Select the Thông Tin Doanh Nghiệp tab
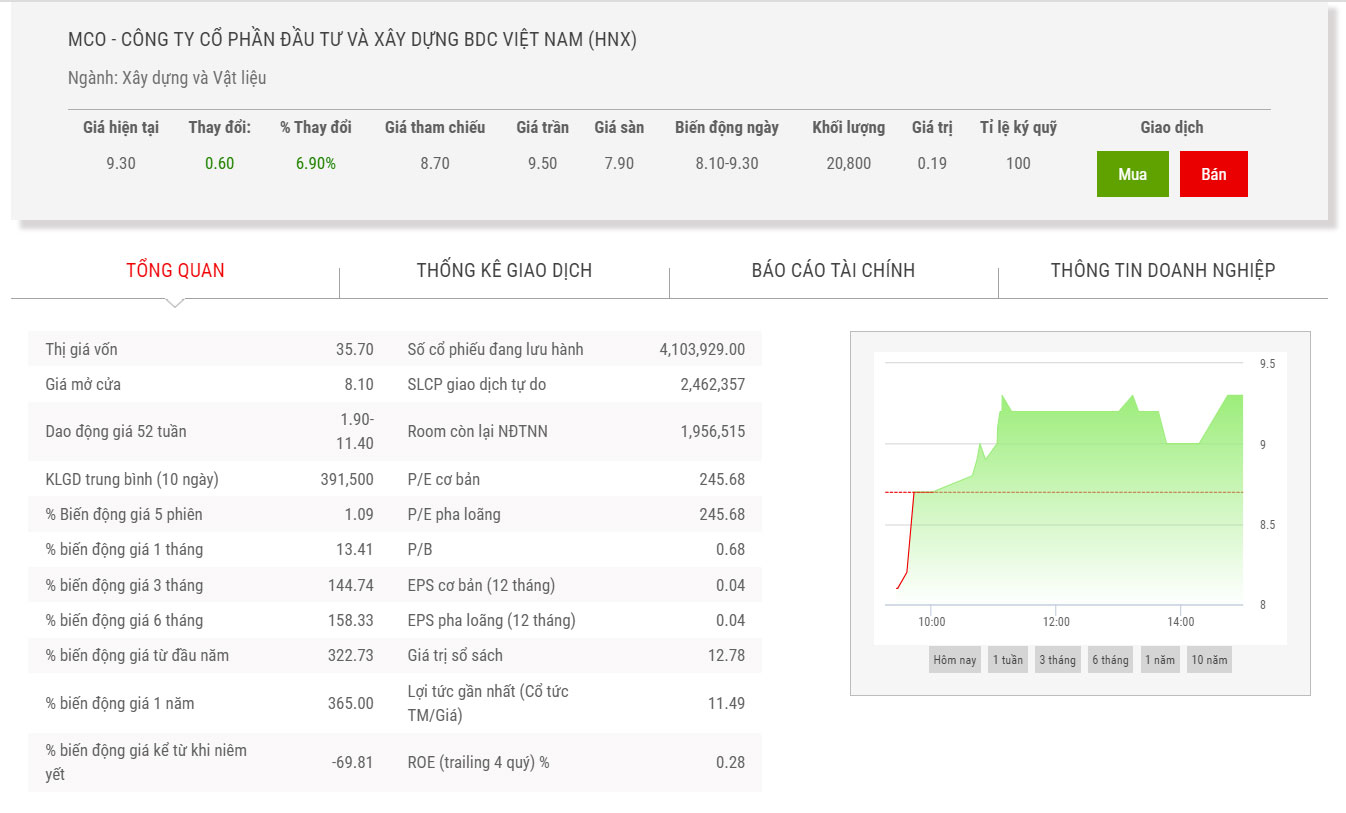Viewport: 1346px width, 813px height. (x=1162, y=270)
